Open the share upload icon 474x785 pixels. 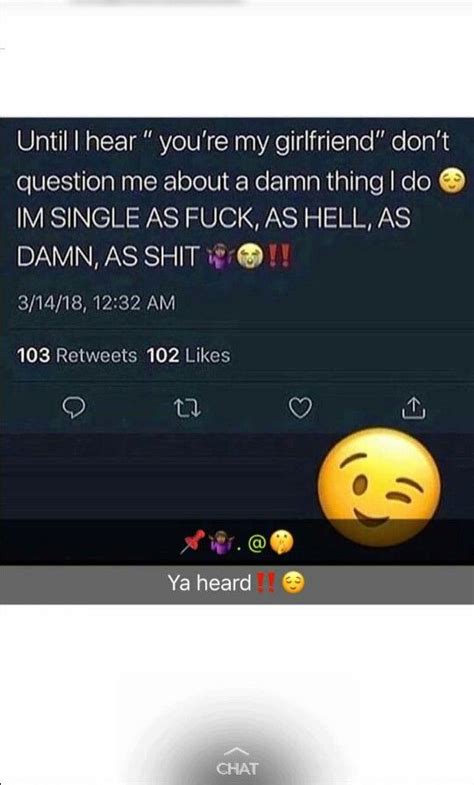pyautogui.click(x=414, y=408)
